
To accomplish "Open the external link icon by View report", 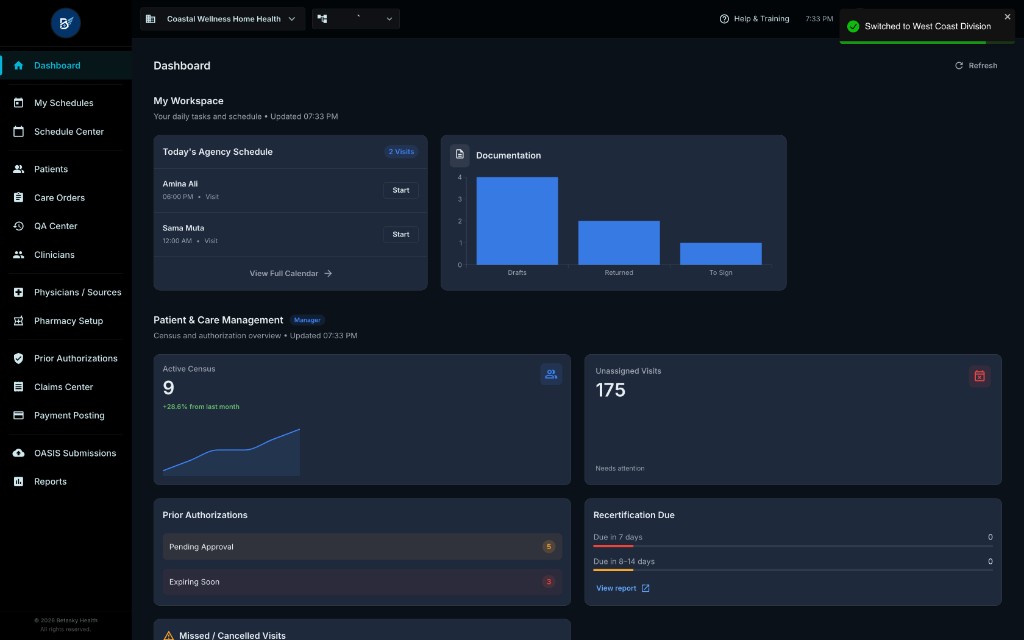I will (x=645, y=588).
